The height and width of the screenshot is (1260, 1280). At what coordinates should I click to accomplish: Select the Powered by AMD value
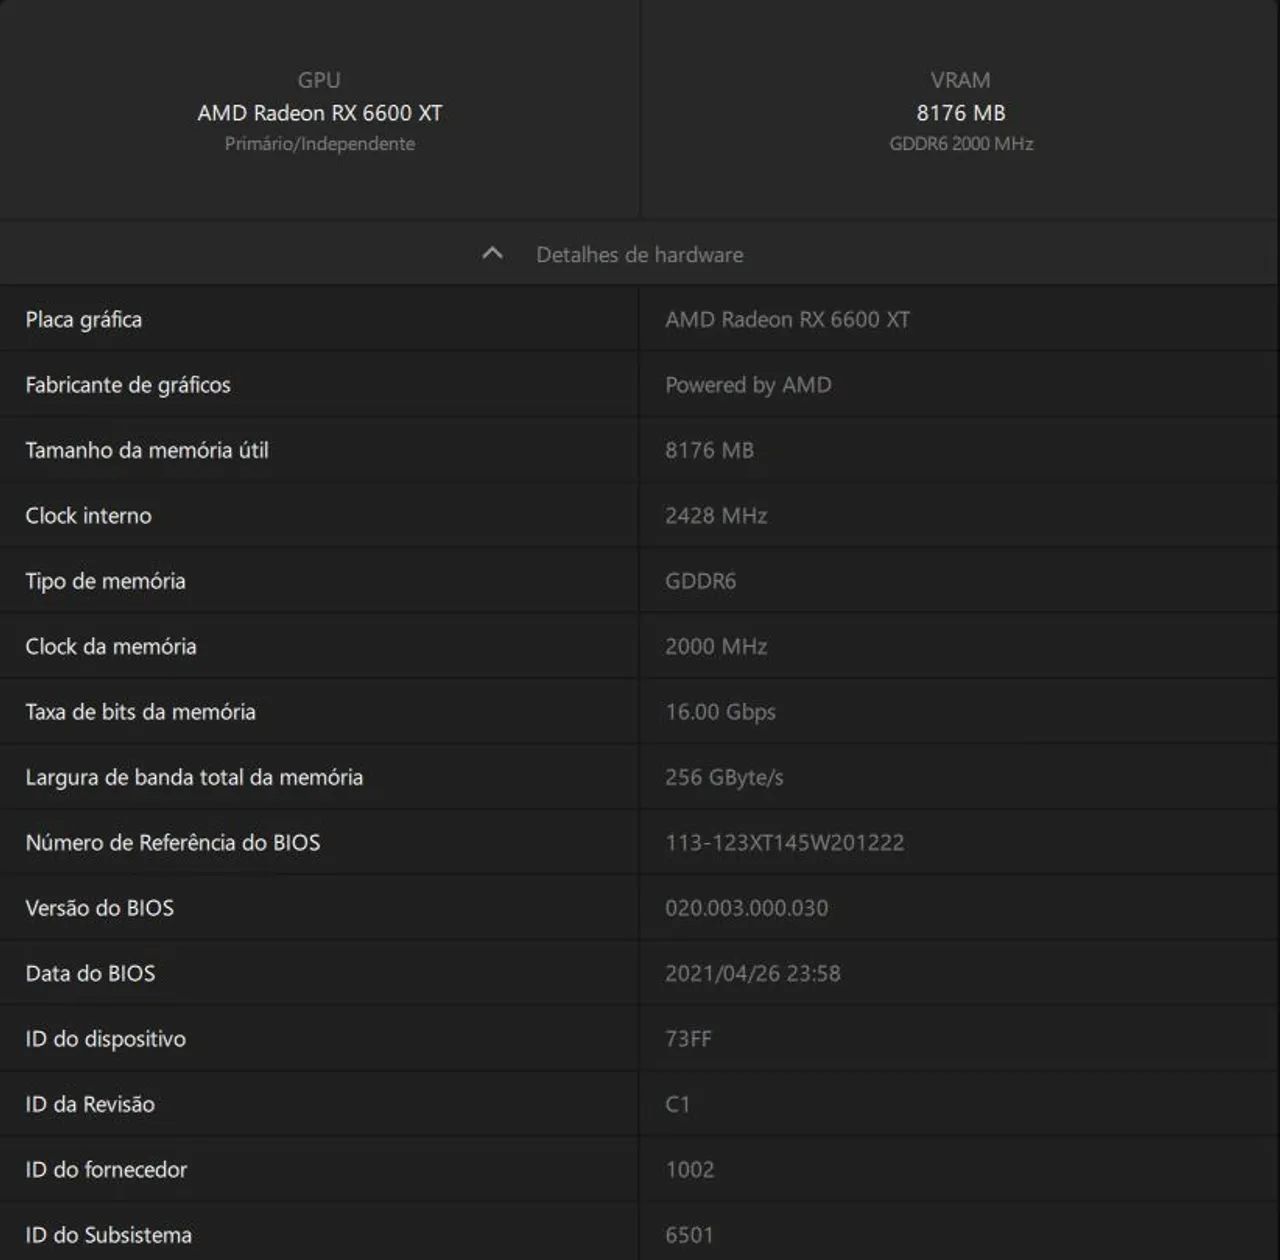point(748,385)
